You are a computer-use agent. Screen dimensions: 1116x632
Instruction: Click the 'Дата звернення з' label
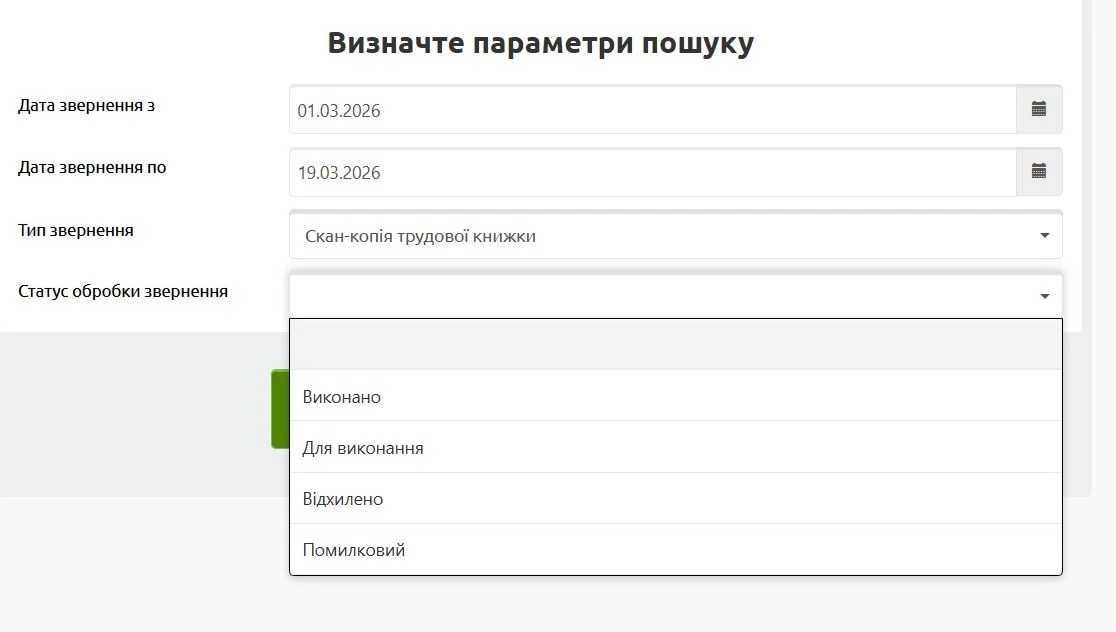coord(86,105)
